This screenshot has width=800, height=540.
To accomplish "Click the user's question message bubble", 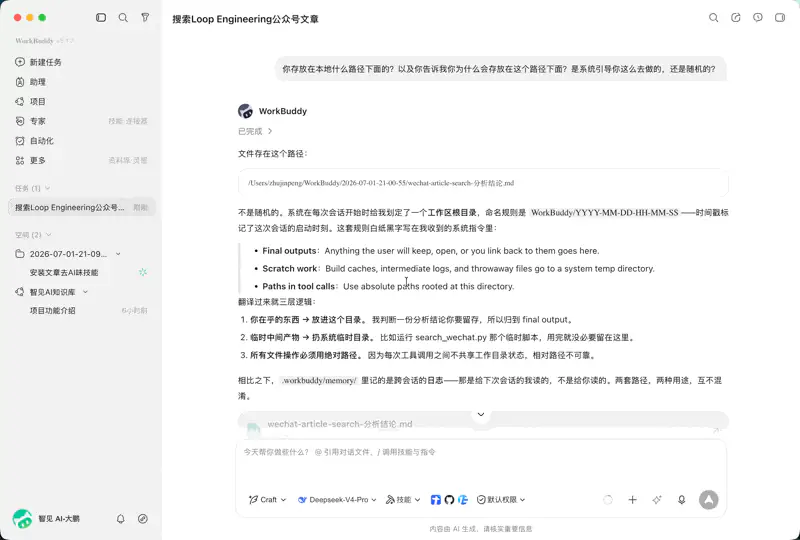I will click(501, 69).
